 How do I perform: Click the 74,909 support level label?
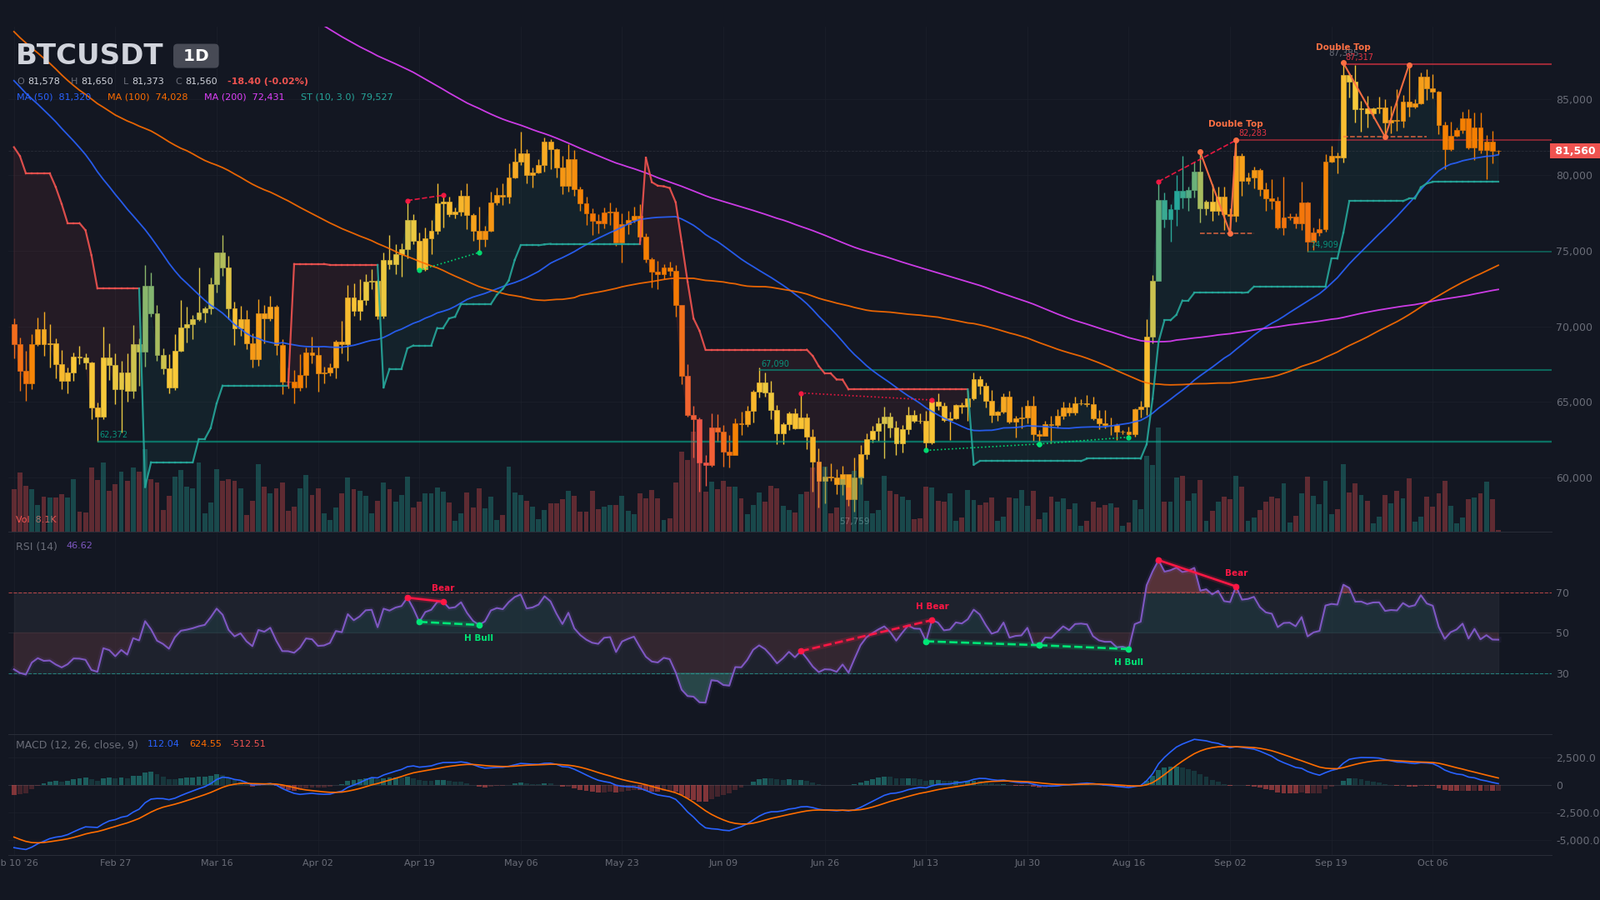tap(1325, 244)
